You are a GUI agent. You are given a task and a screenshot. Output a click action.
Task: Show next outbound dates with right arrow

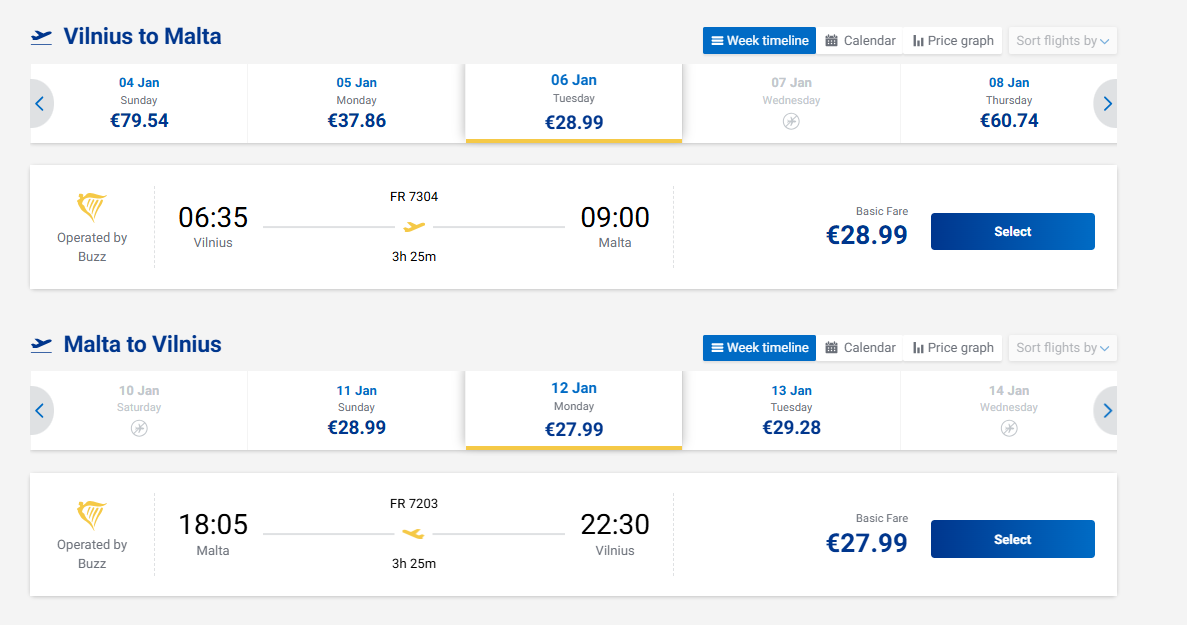point(1107,104)
